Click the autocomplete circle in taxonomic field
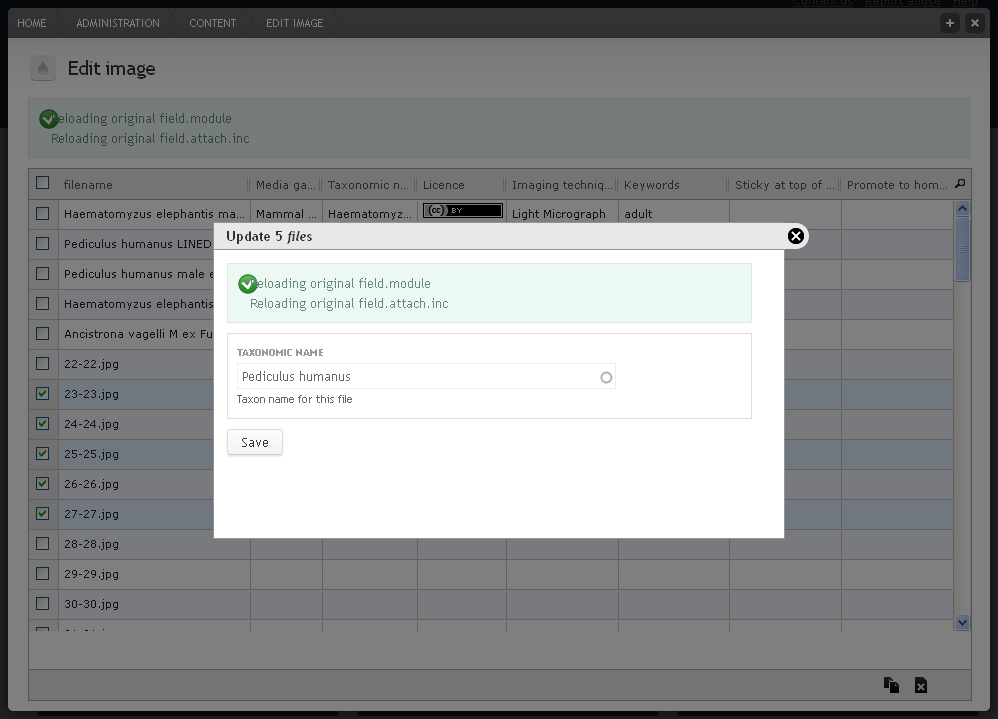Screen dimensions: 998x719 [606, 377]
